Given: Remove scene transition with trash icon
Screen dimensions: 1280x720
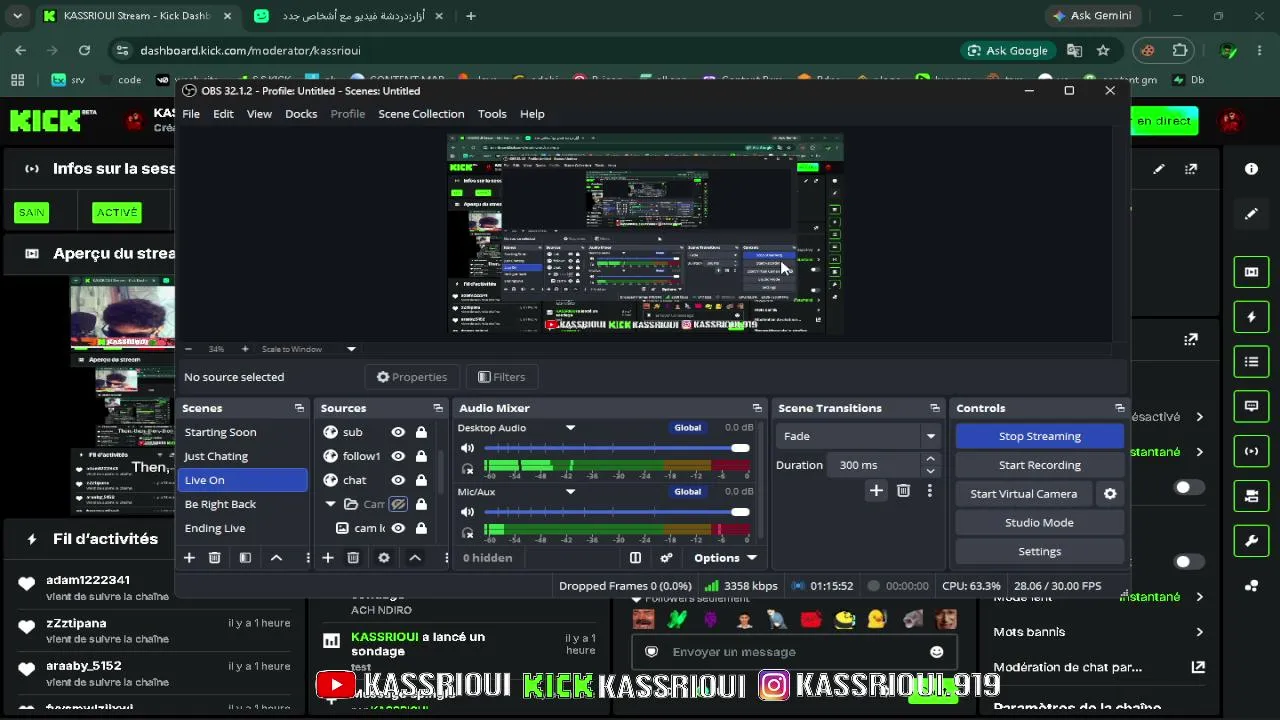Looking at the screenshot, I should [x=903, y=490].
